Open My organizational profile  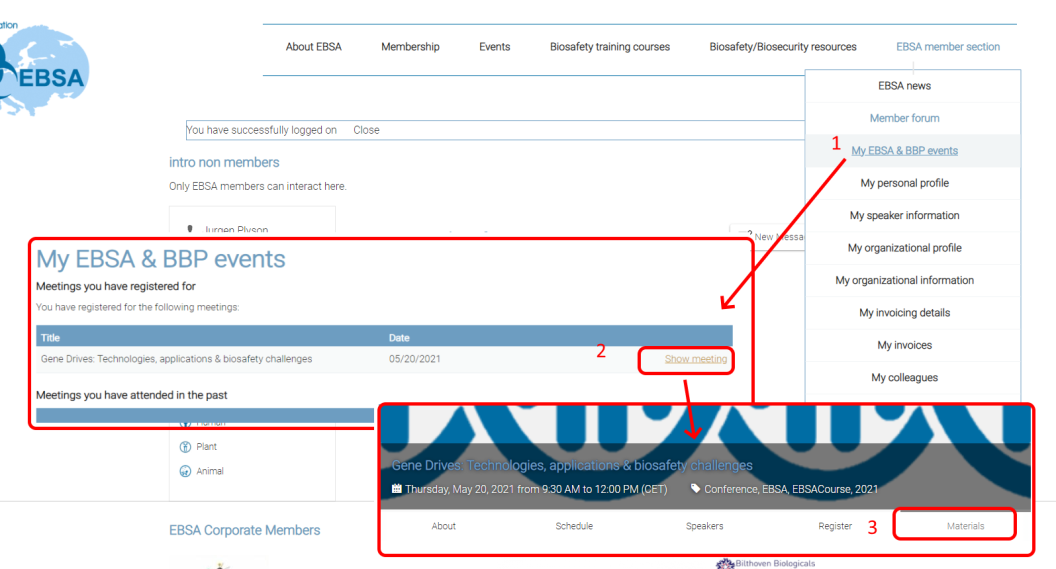[904, 248]
